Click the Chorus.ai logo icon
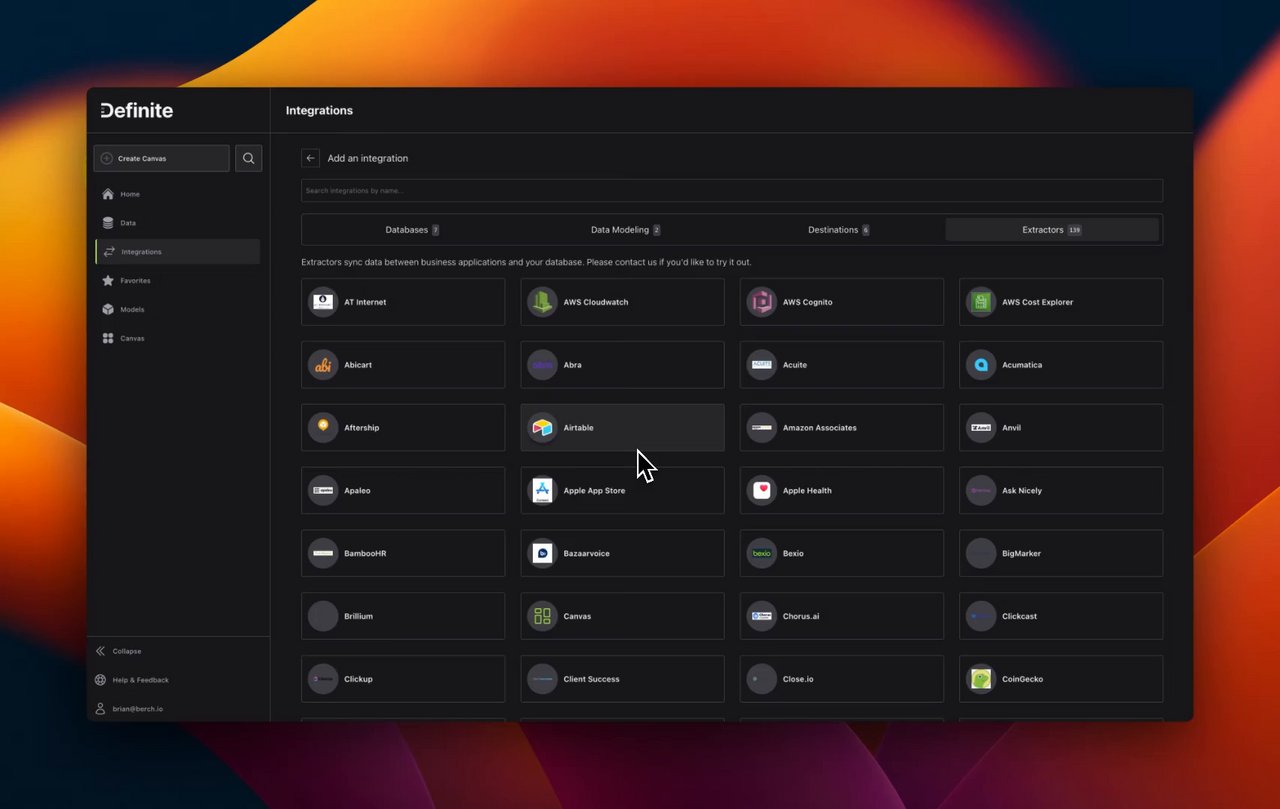1280x809 pixels. click(762, 616)
